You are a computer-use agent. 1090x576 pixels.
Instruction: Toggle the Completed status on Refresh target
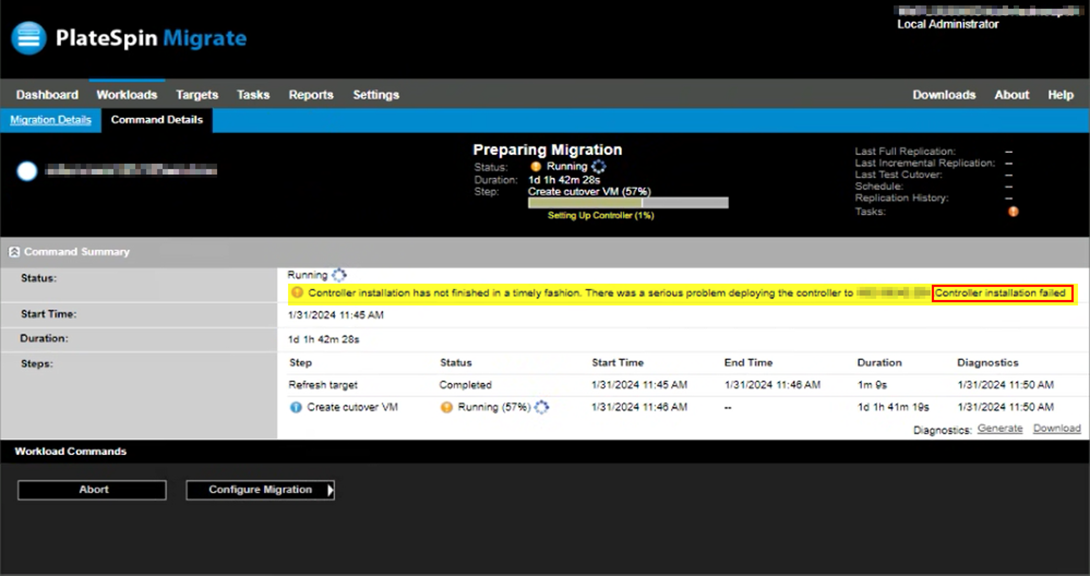[x=464, y=388]
